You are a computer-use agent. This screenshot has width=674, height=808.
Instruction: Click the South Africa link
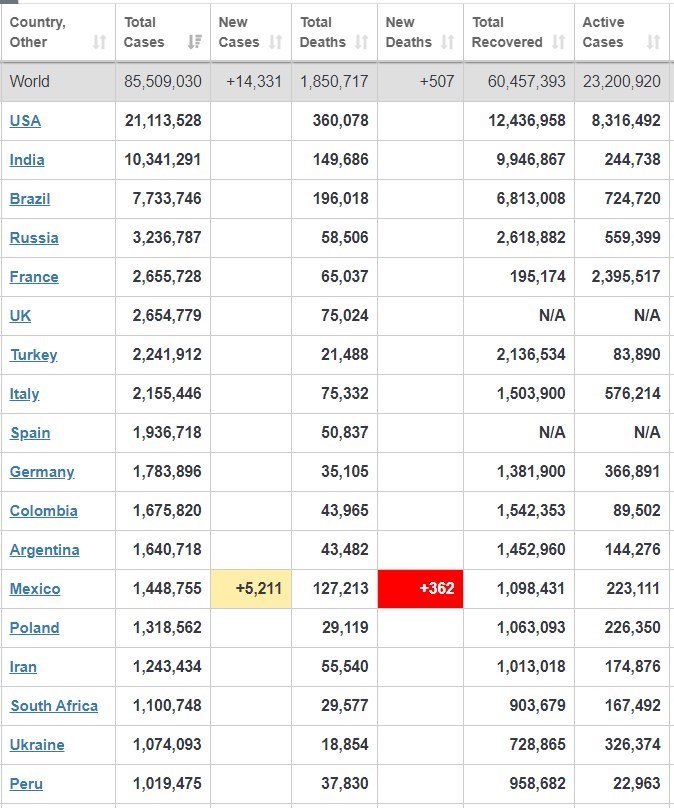tap(54, 706)
